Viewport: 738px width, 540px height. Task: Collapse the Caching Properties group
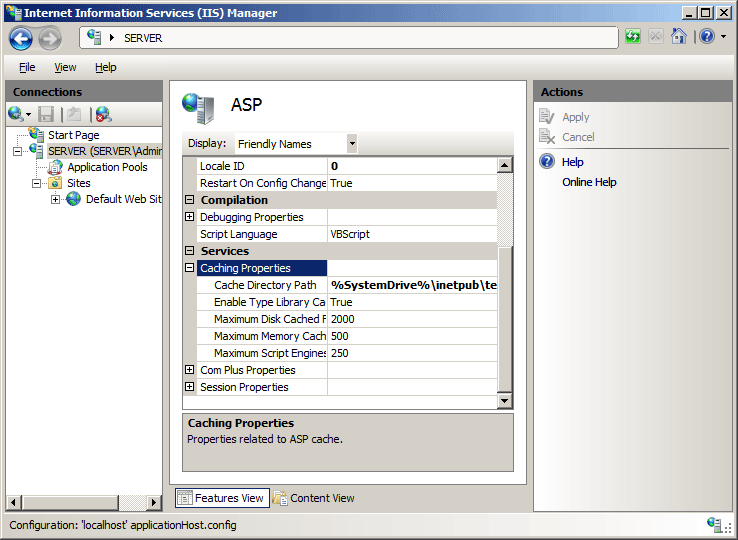[x=190, y=268]
